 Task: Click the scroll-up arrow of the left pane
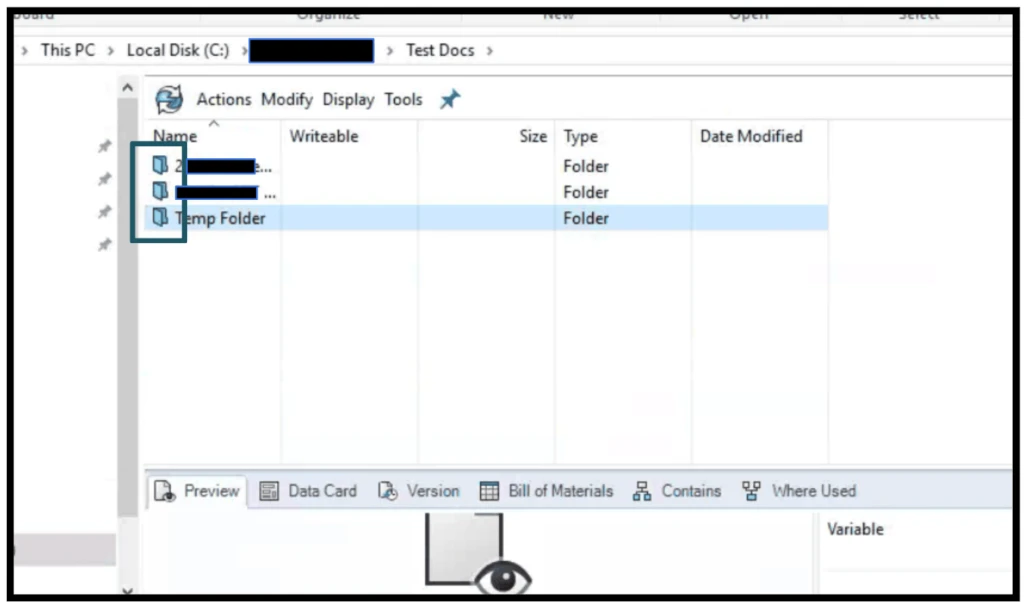127,88
